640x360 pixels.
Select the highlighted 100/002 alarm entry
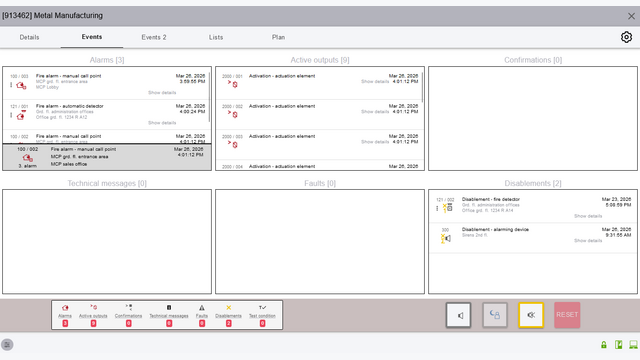click(x=107, y=157)
